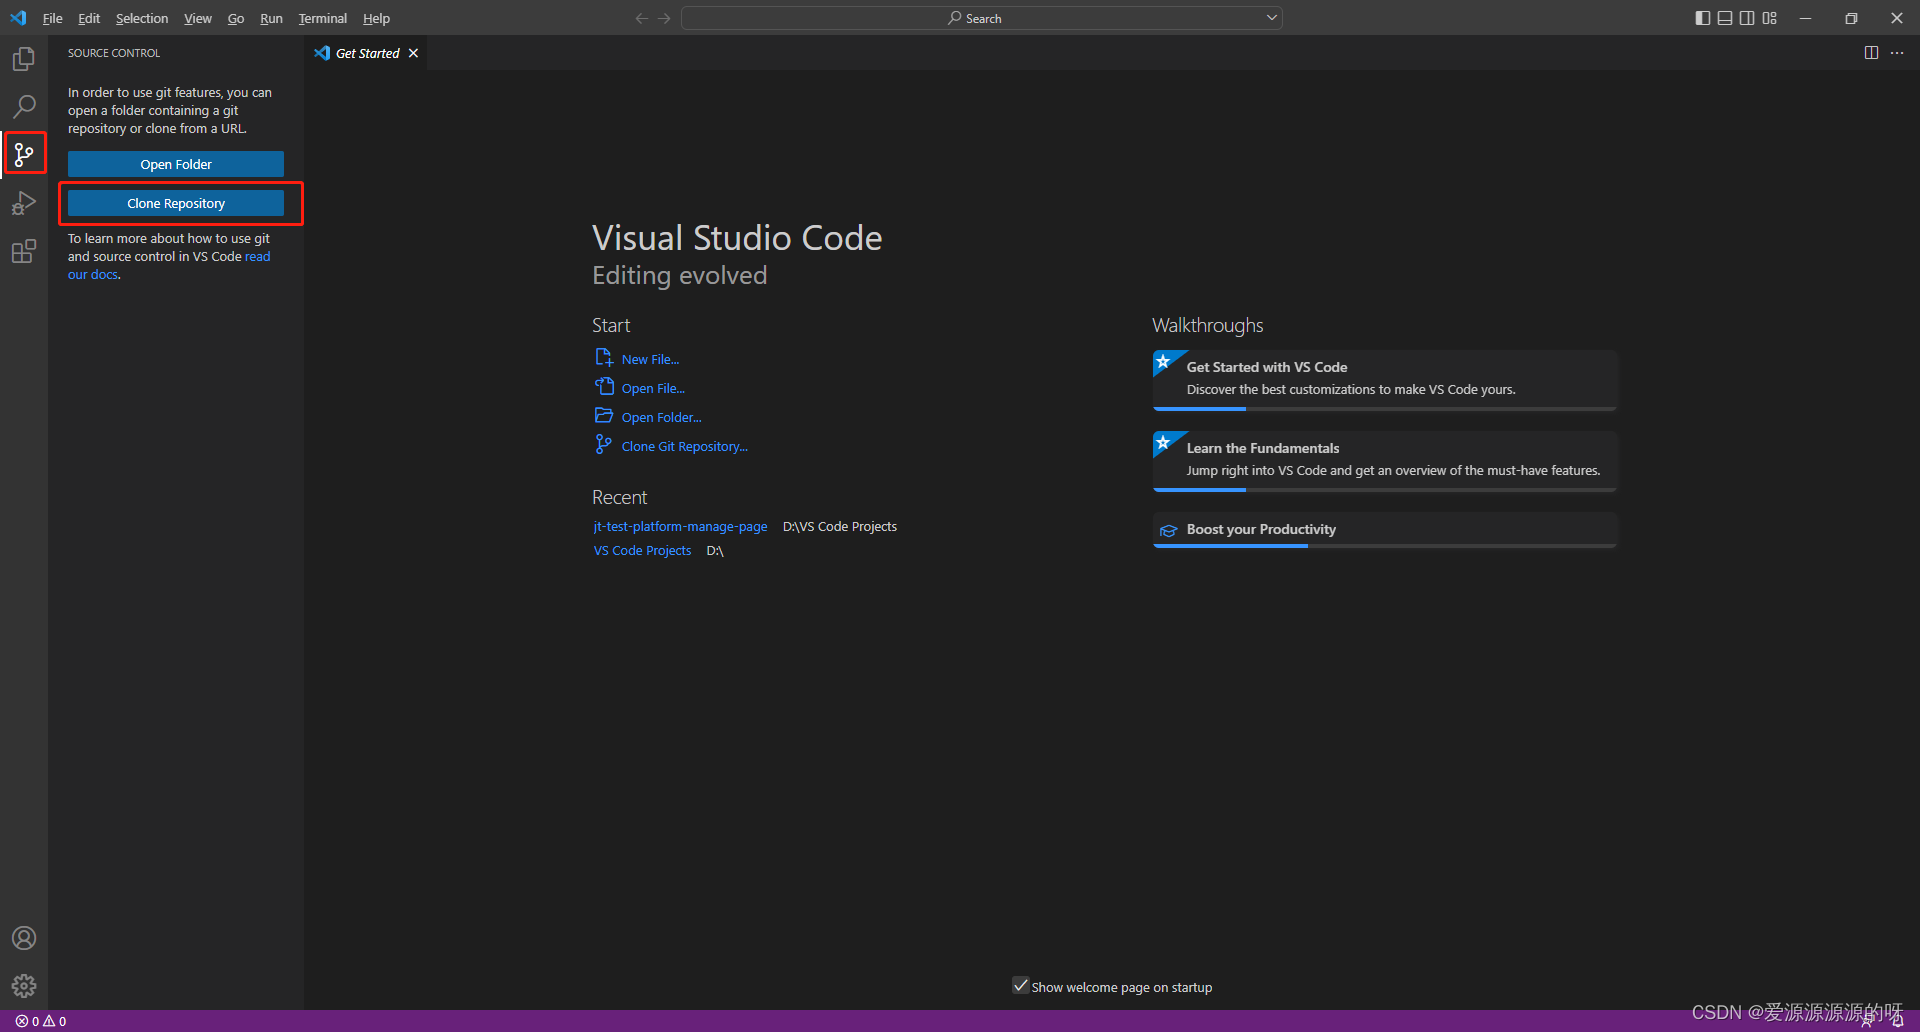Click the Open File icon under Start
The height and width of the screenshot is (1032, 1920).
[x=604, y=387]
